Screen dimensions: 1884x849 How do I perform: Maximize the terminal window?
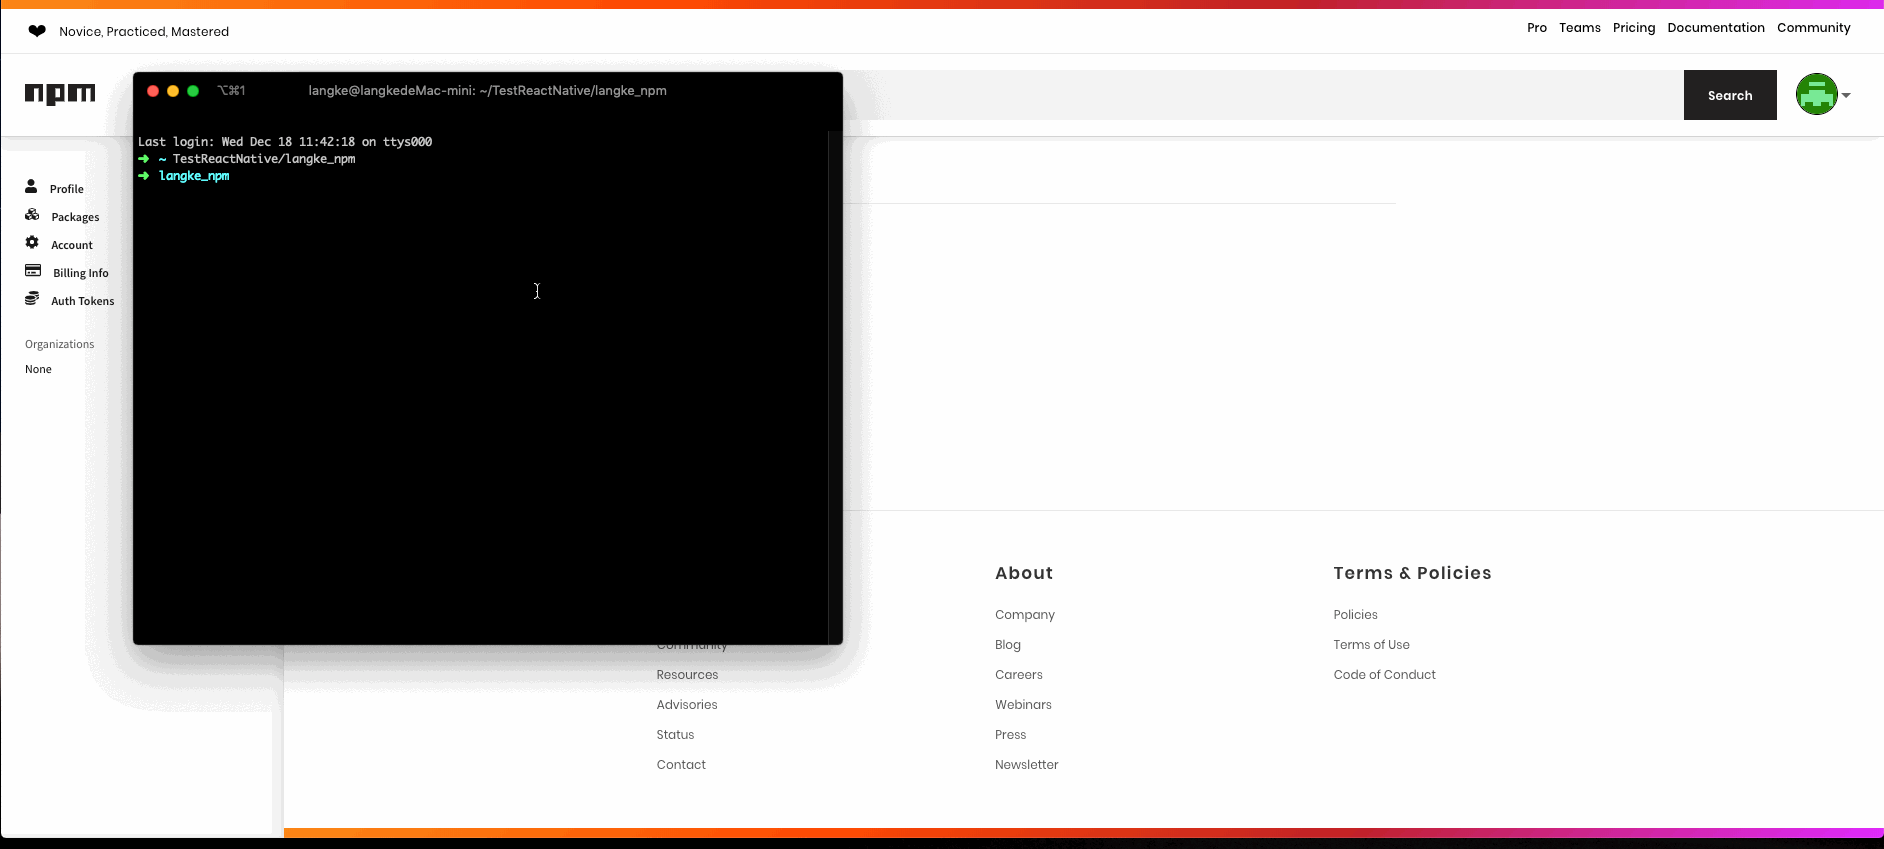[x=193, y=91]
